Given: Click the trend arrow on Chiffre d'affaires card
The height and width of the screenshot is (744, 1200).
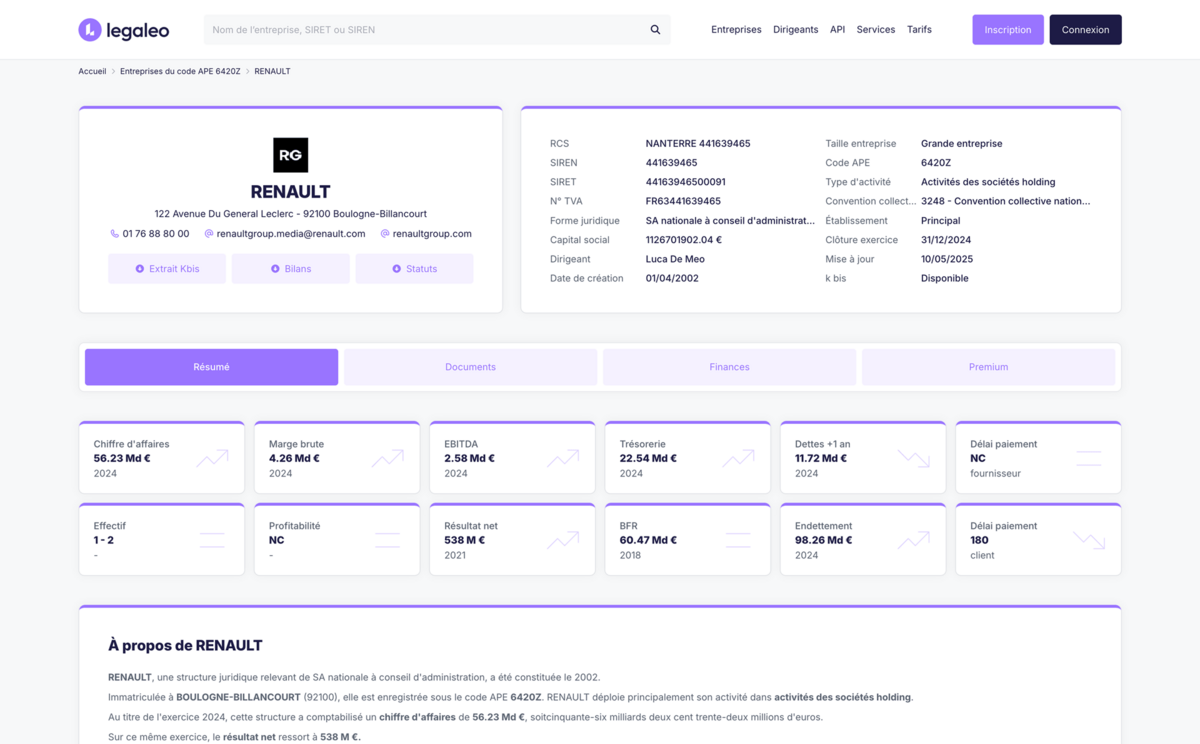Looking at the screenshot, I should [x=212, y=459].
